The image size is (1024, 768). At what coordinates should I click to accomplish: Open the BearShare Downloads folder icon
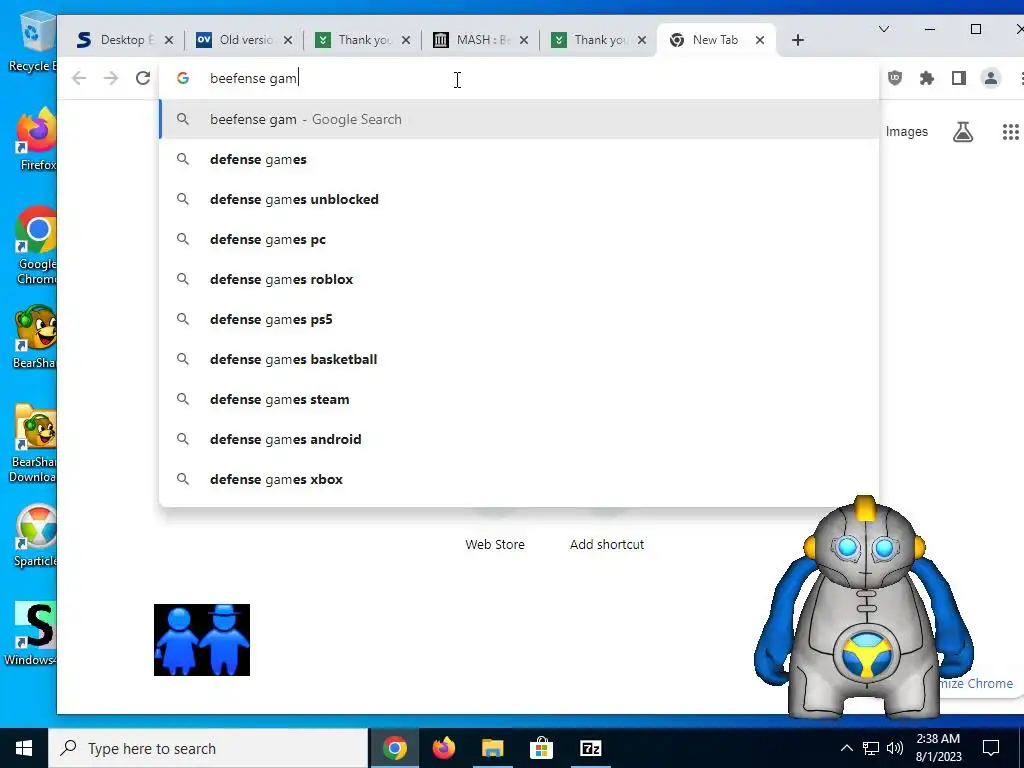tap(34, 444)
